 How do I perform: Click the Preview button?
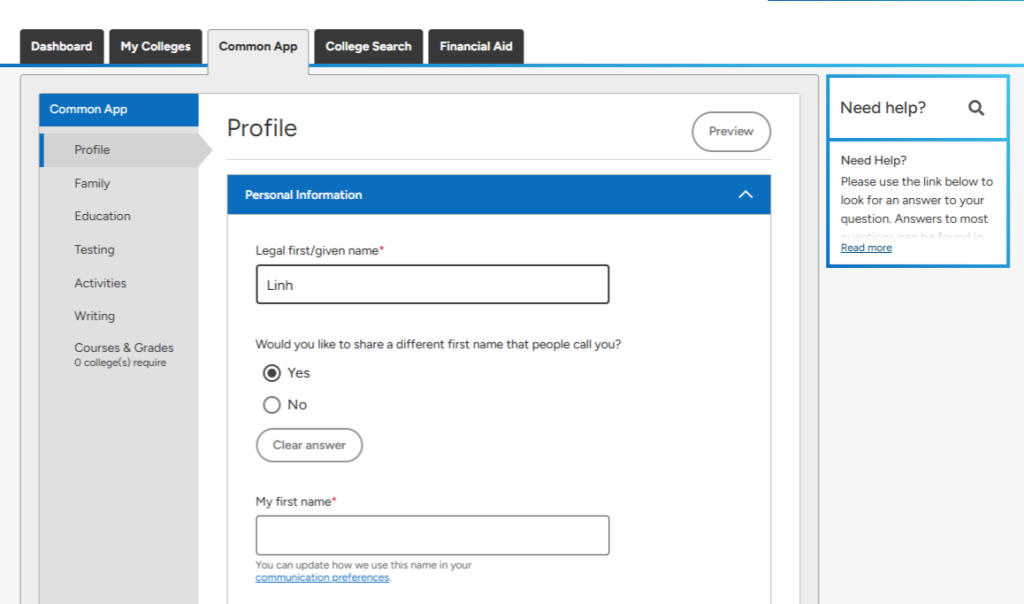click(x=731, y=132)
